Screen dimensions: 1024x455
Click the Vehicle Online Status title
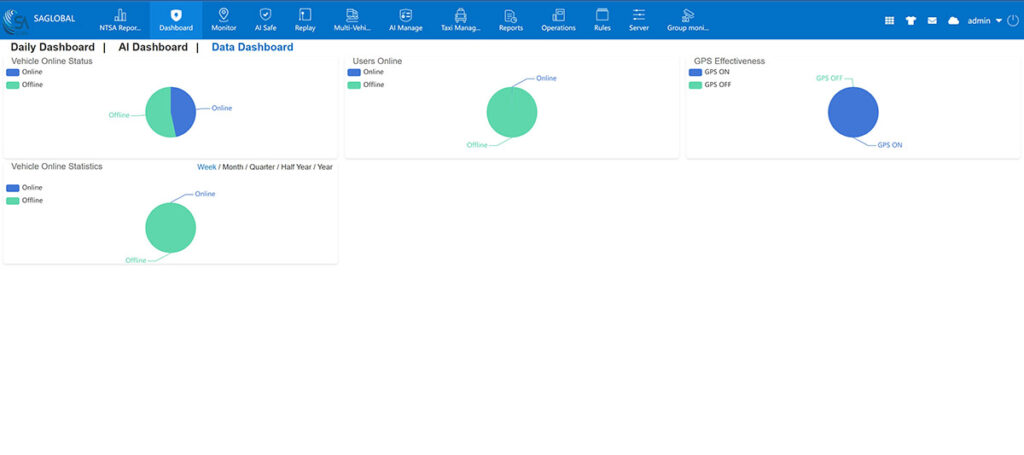point(52,61)
